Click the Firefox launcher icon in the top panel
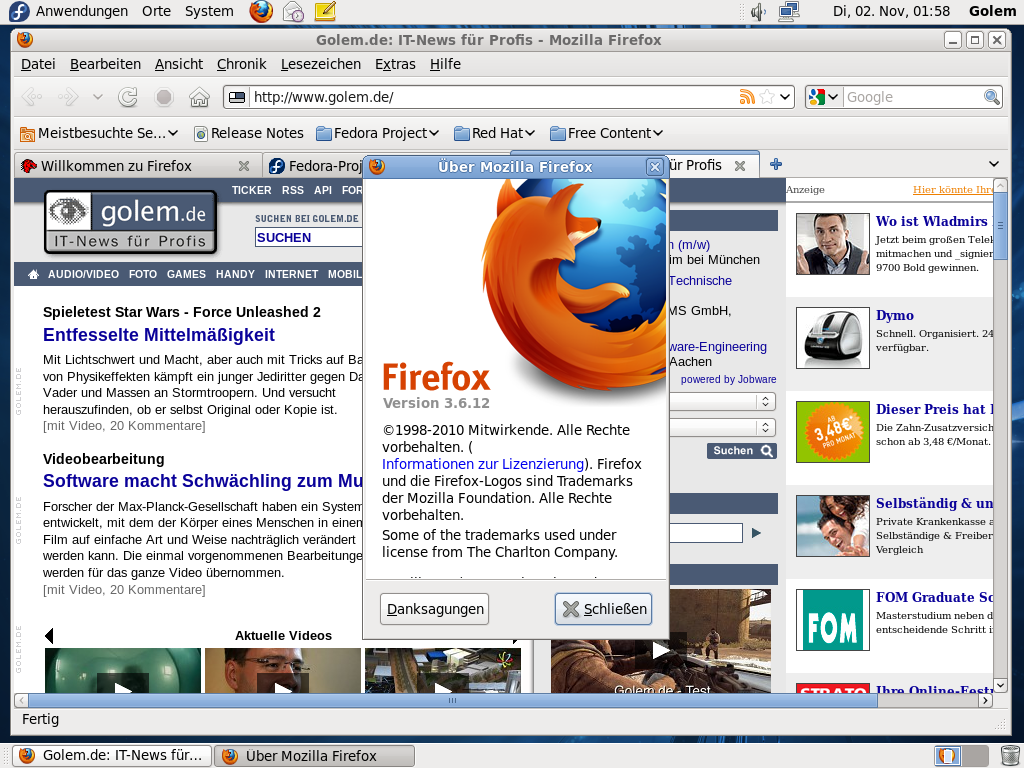The height and width of the screenshot is (768, 1024). click(260, 11)
